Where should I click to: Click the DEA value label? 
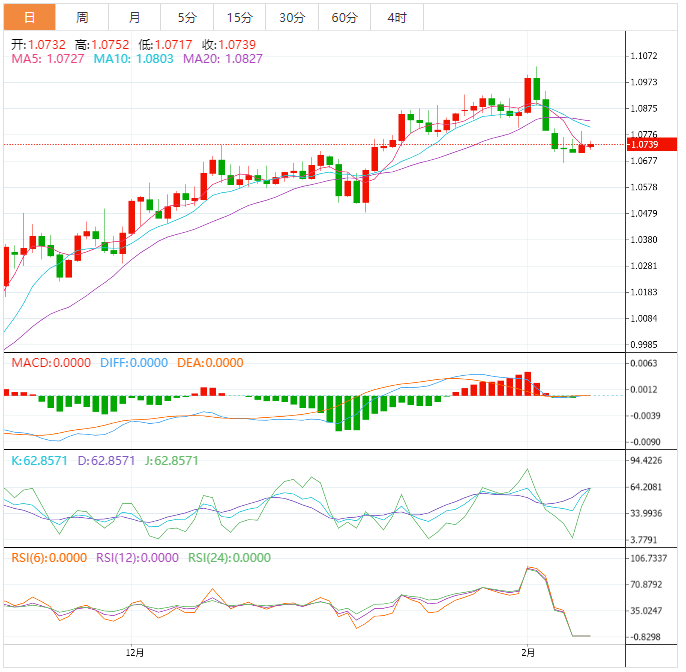click(x=210, y=363)
